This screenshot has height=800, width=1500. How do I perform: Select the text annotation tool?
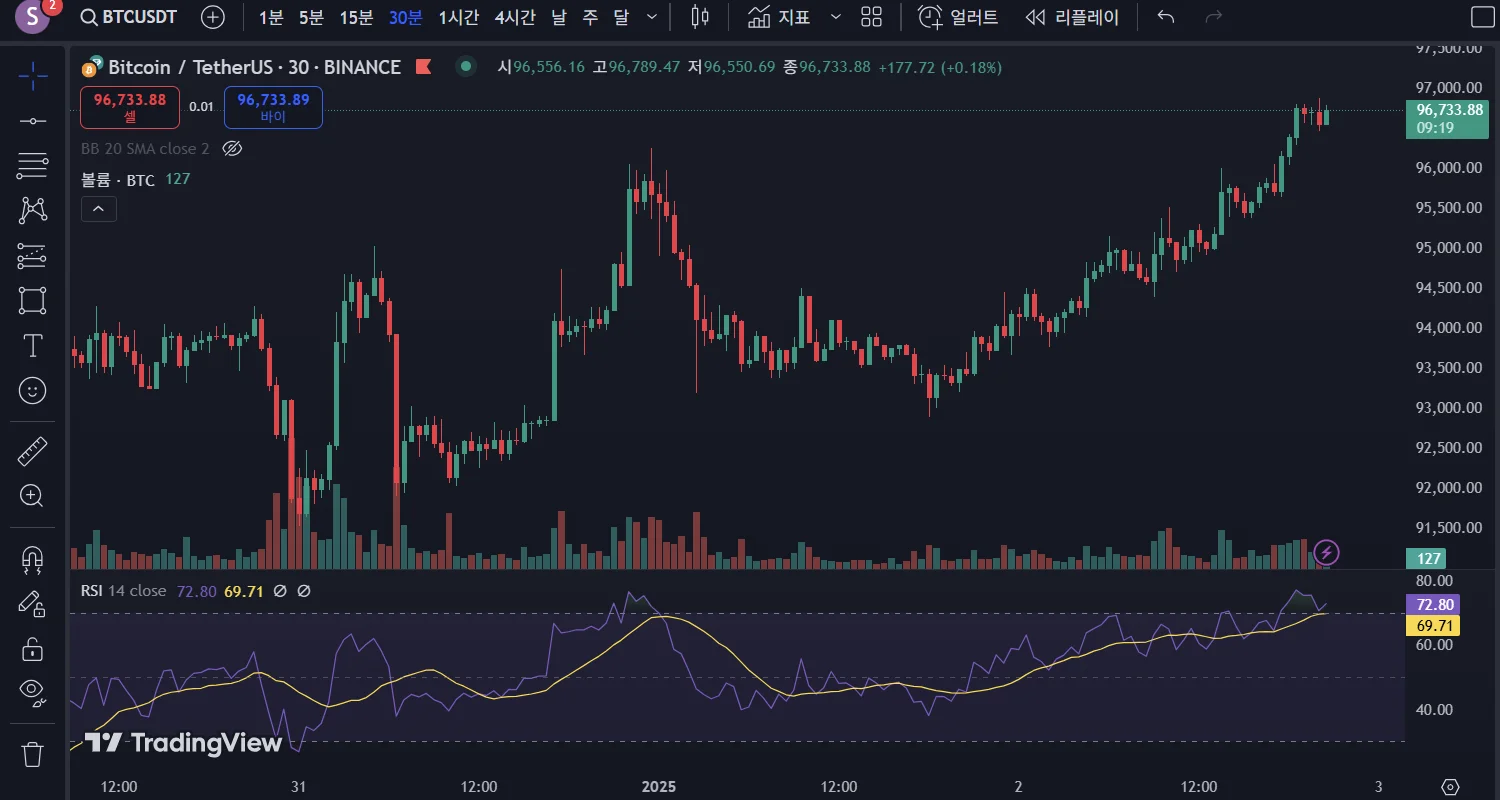[x=32, y=346]
